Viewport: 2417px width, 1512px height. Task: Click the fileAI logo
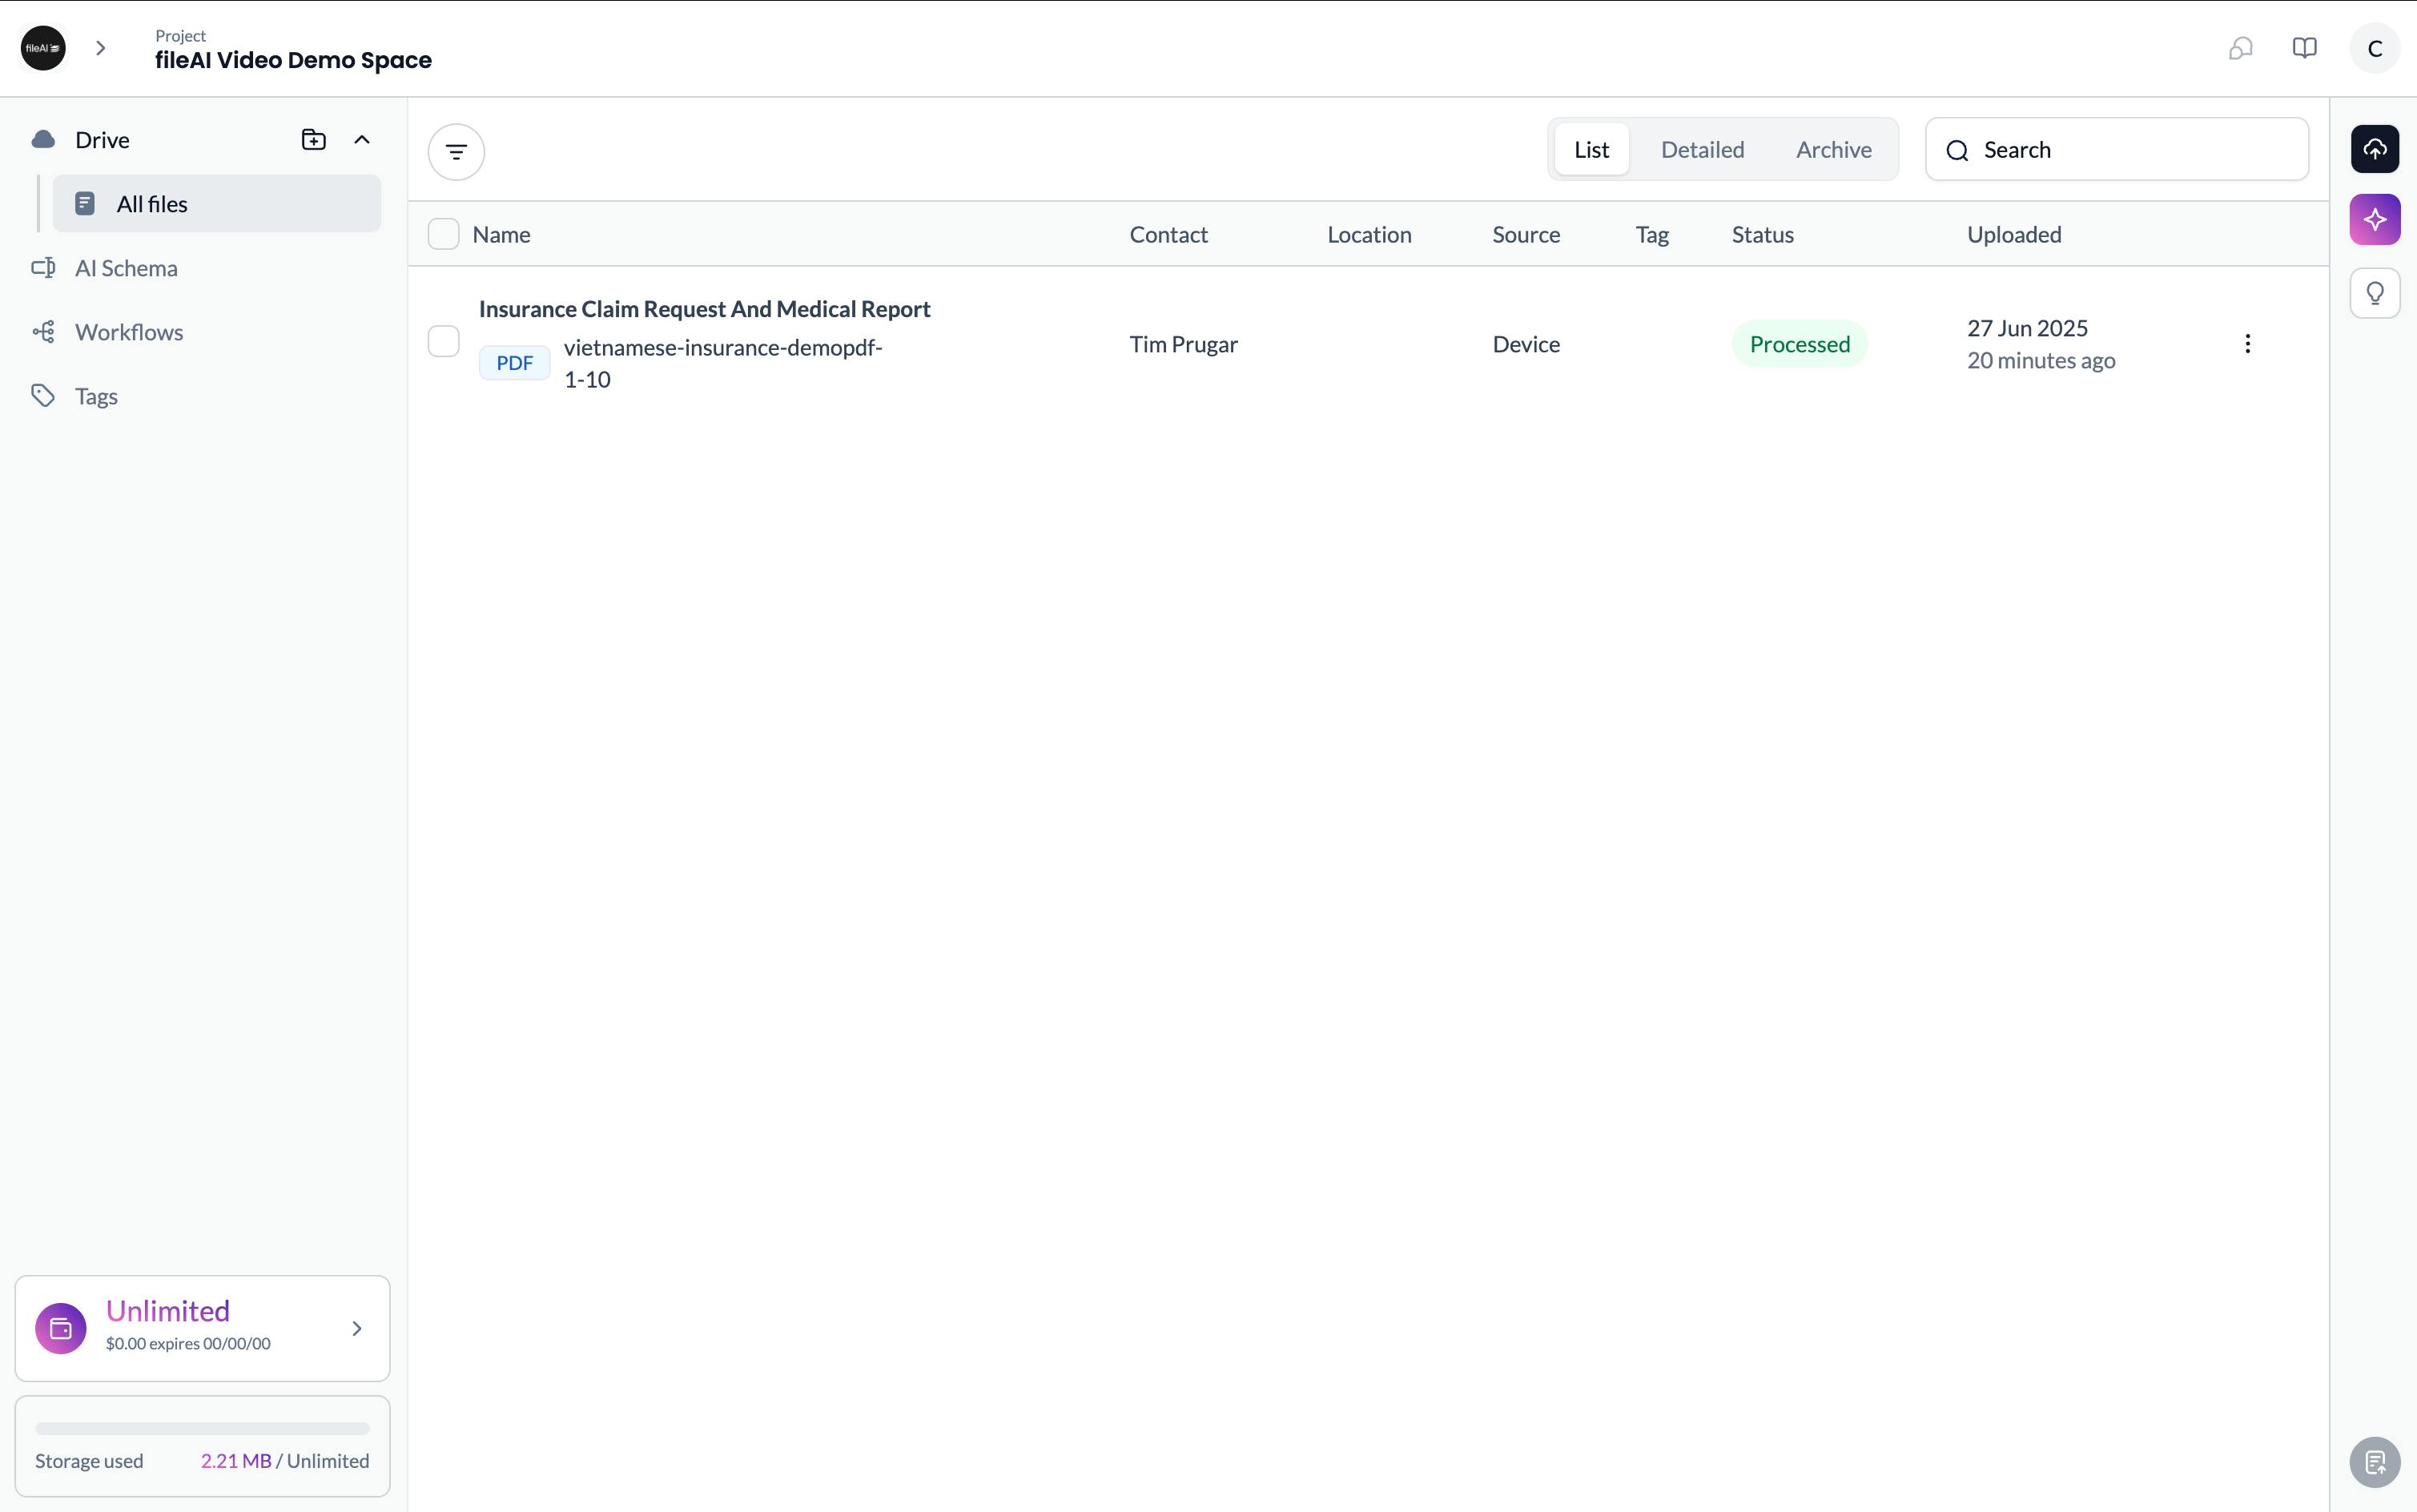[x=43, y=48]
